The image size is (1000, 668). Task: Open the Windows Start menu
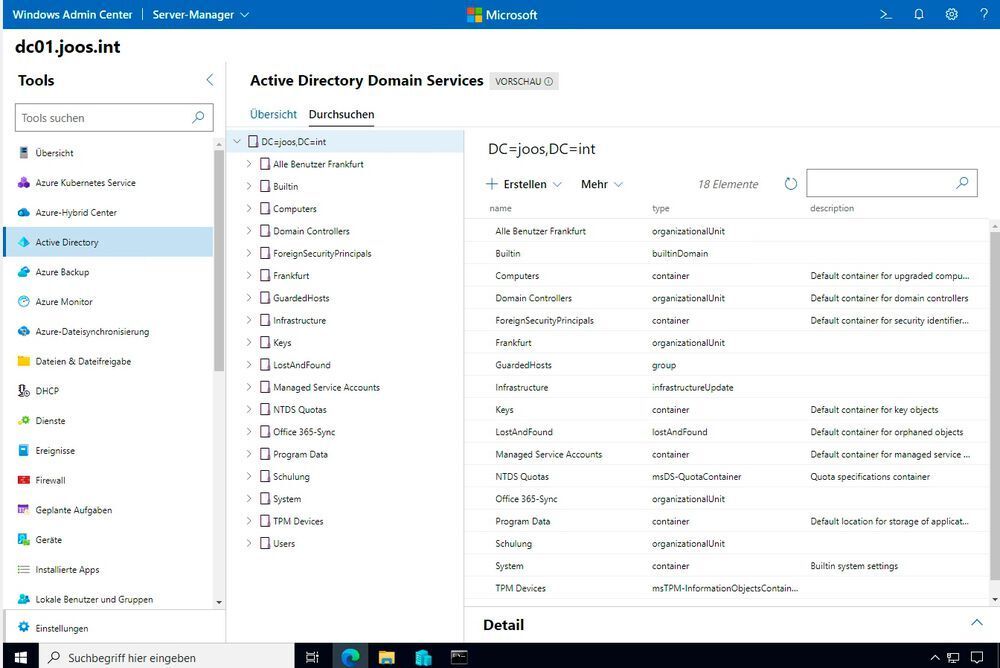coord(20,657)
